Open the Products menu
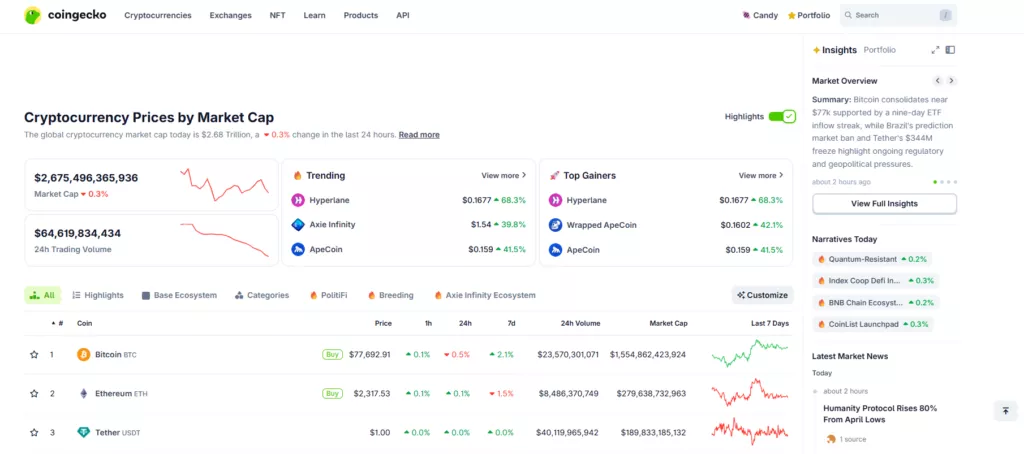 pos(360,15)
